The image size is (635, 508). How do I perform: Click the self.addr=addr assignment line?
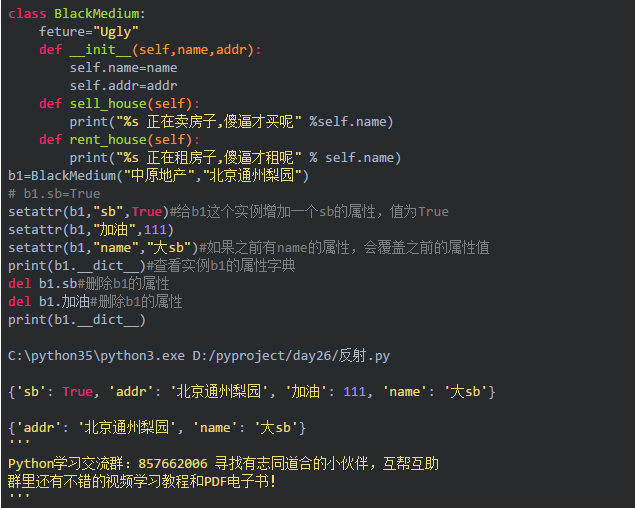[123, 85]
